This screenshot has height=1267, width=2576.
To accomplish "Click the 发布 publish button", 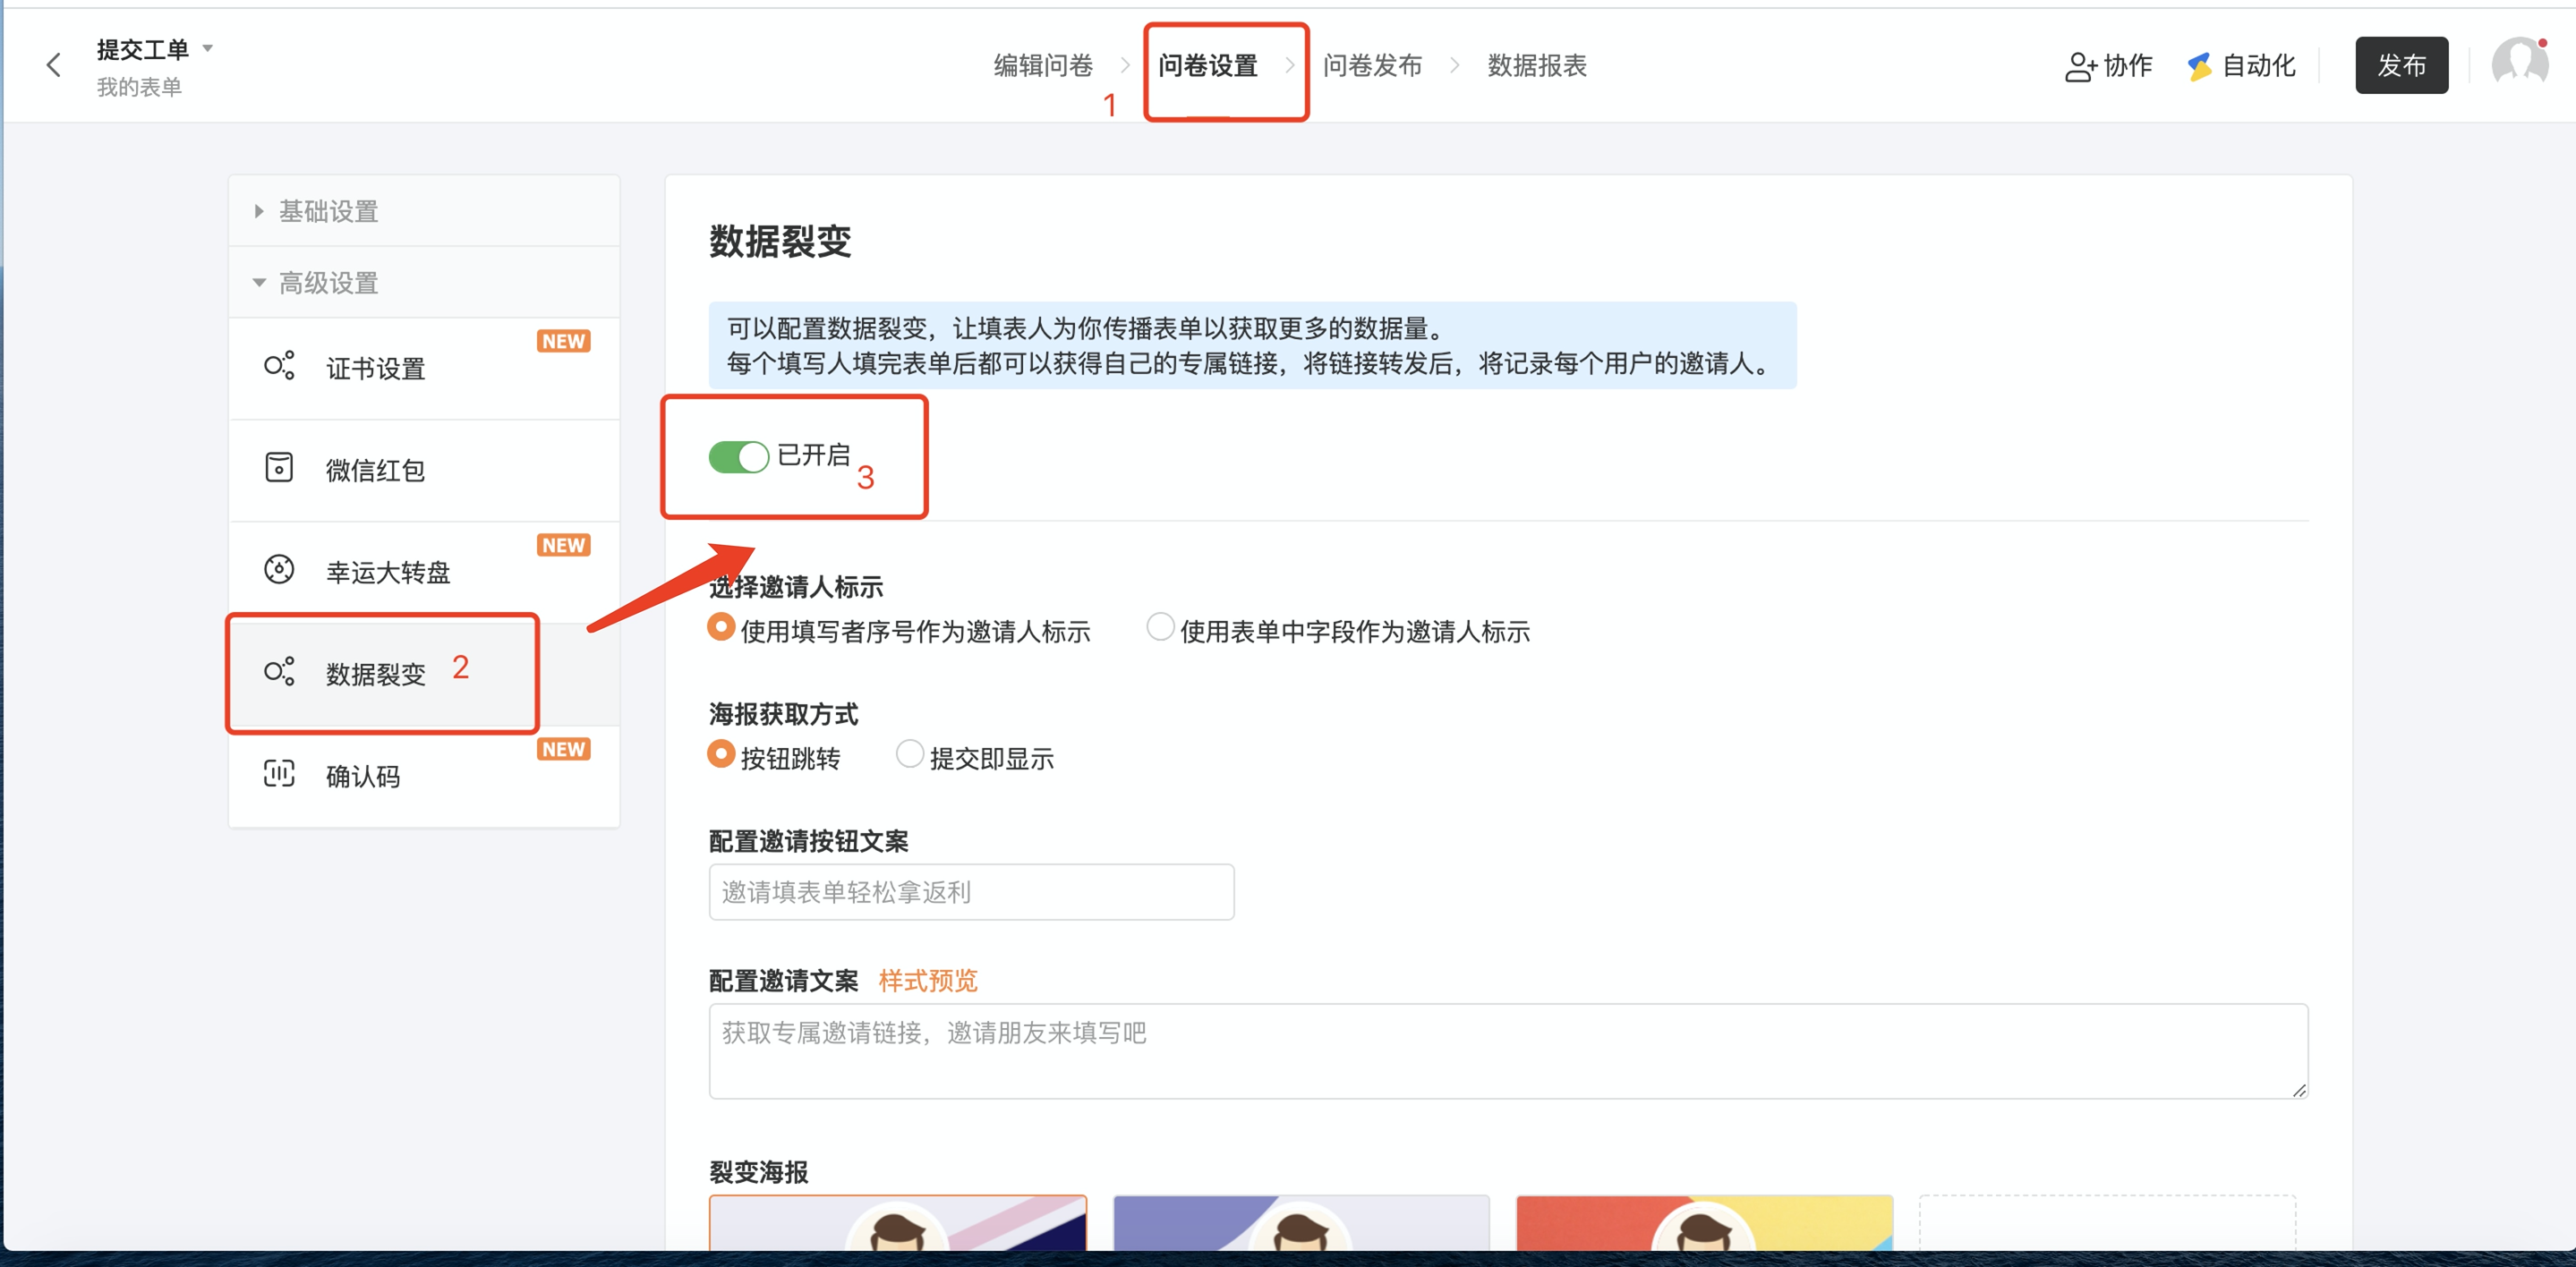I will (x=2401, y=65).
